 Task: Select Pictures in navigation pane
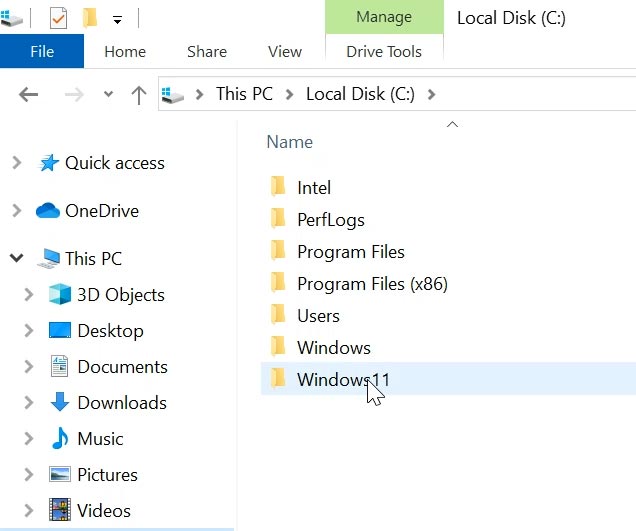point(107,475)
